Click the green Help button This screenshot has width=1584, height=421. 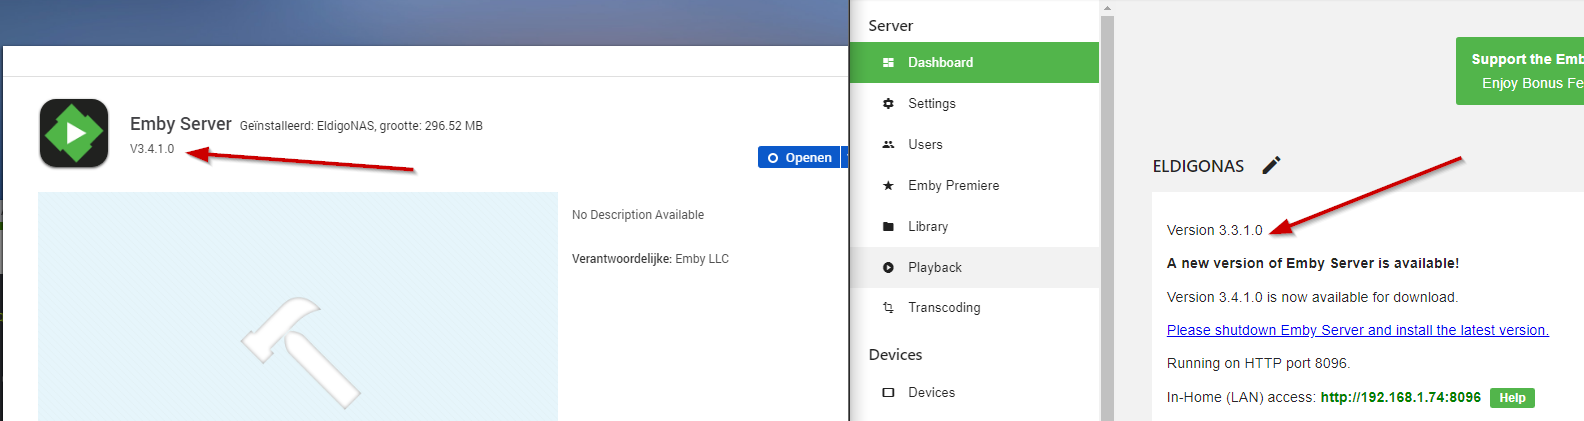pos(1512,397)
